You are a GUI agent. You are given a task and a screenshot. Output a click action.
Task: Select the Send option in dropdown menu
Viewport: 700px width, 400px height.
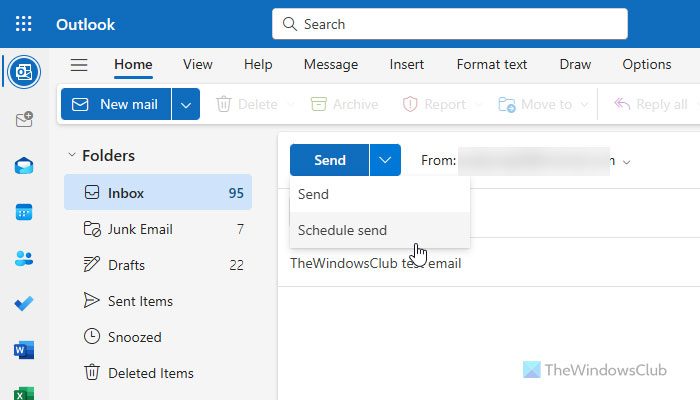(313, 194)
